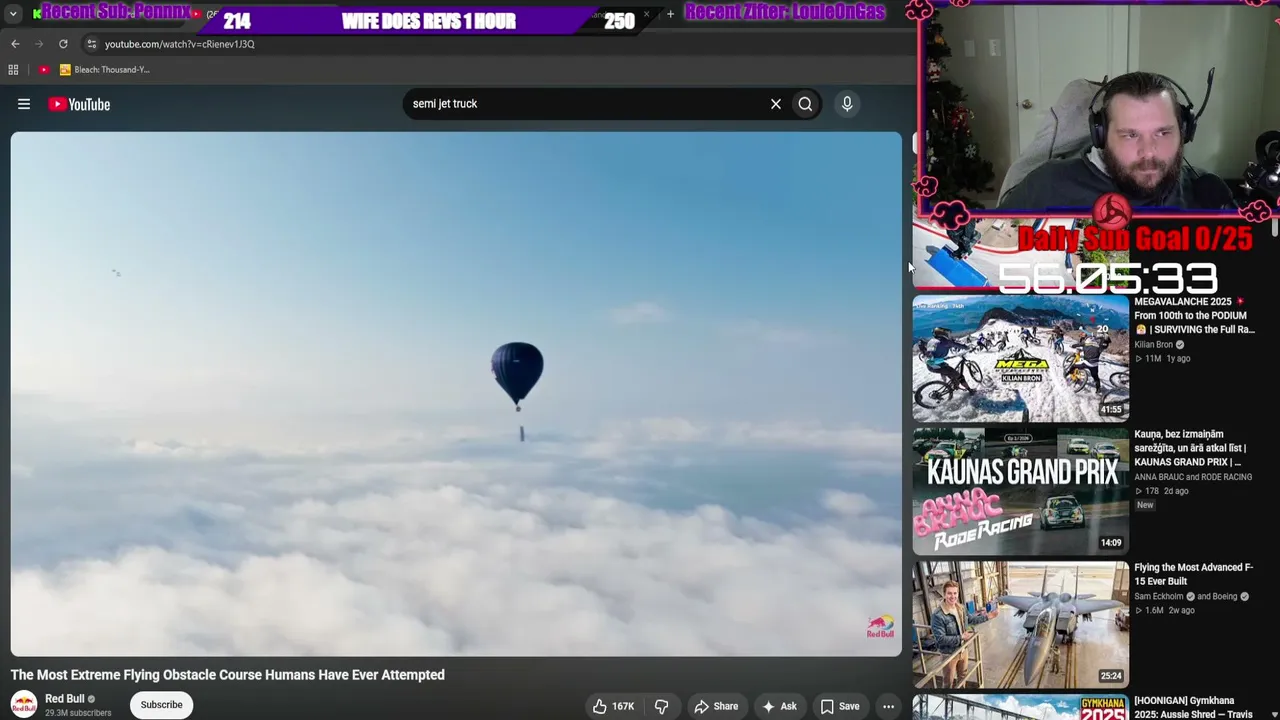The image size is (1280, 720).
Task: Start voice search with the microphone
Action: pos(847,104)
